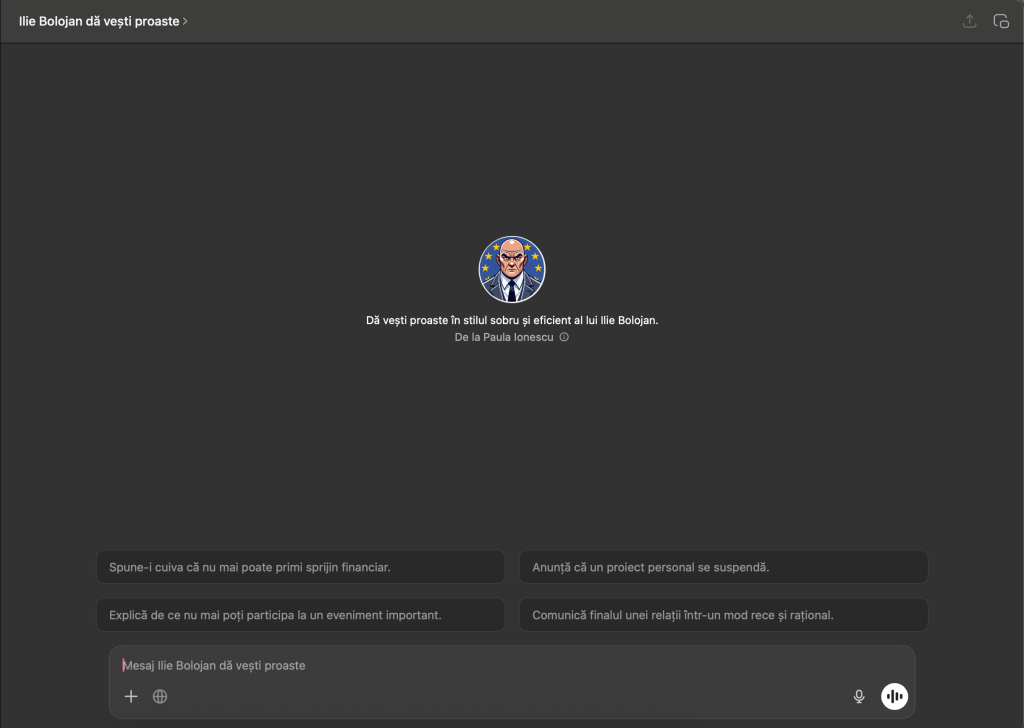Choose the 'proiect personal se suspendă' prompt
The width and height of the screenshot is (1024, 728).
click(x=722, y=567)
